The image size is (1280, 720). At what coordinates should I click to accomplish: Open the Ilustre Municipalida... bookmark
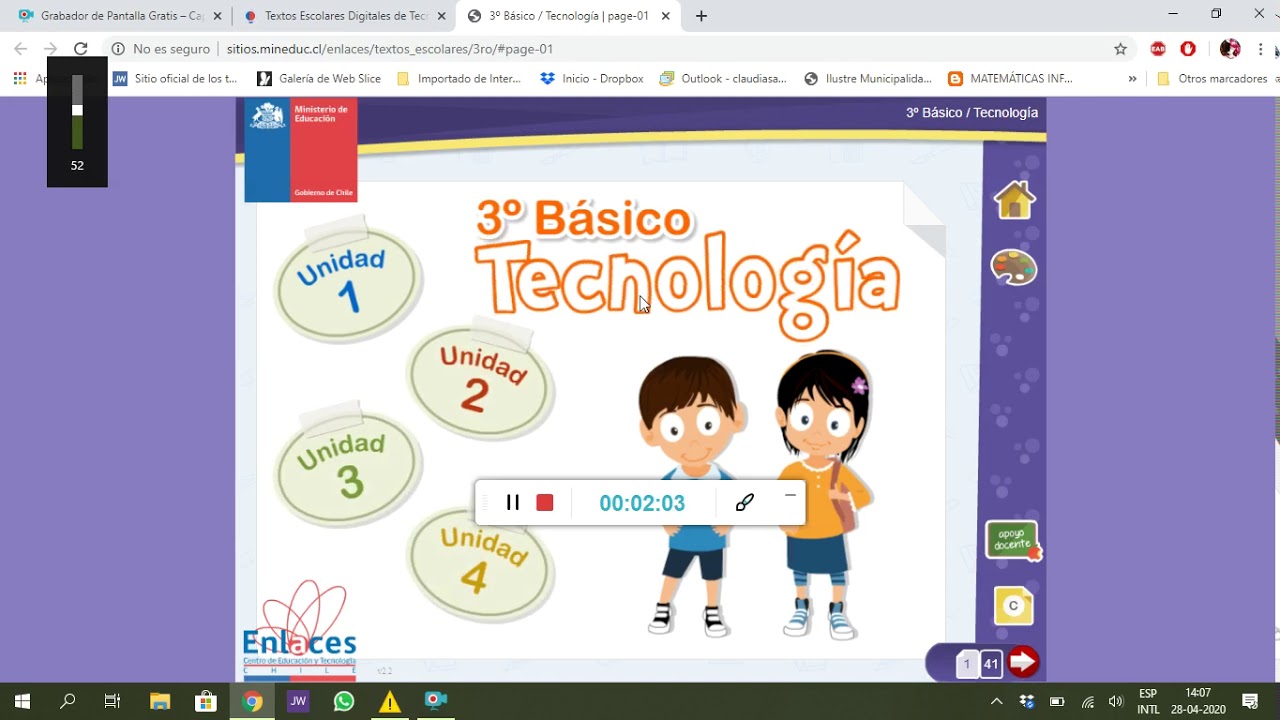[868, 78]
